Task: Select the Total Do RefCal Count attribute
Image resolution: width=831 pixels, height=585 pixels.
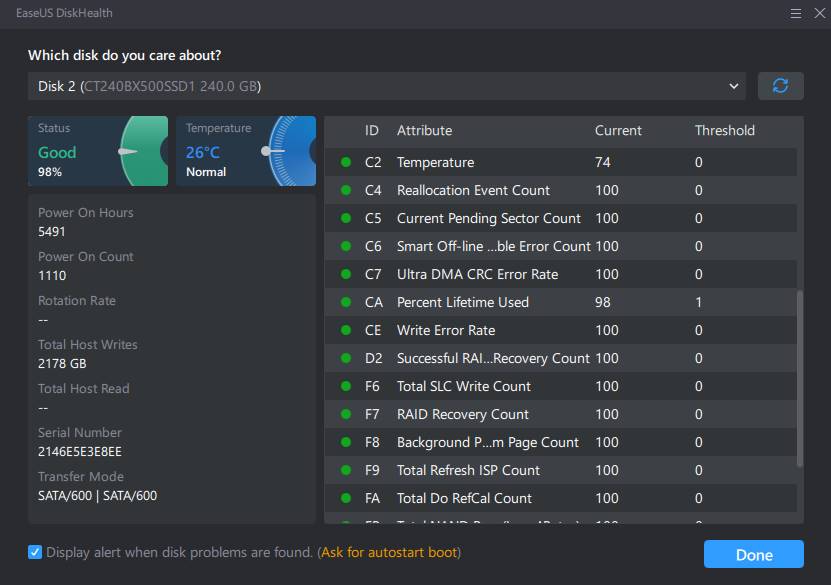Action: coord(464,498)
